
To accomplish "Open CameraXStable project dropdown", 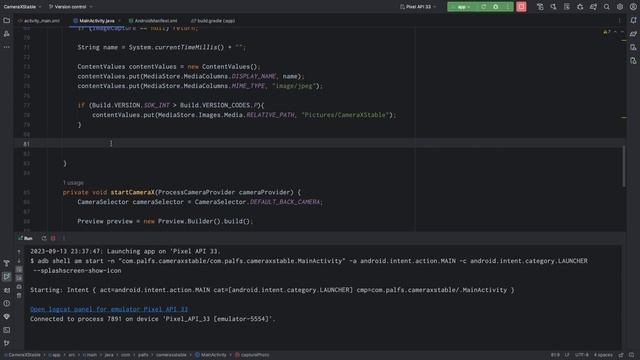I will click(x=22, y=7).
